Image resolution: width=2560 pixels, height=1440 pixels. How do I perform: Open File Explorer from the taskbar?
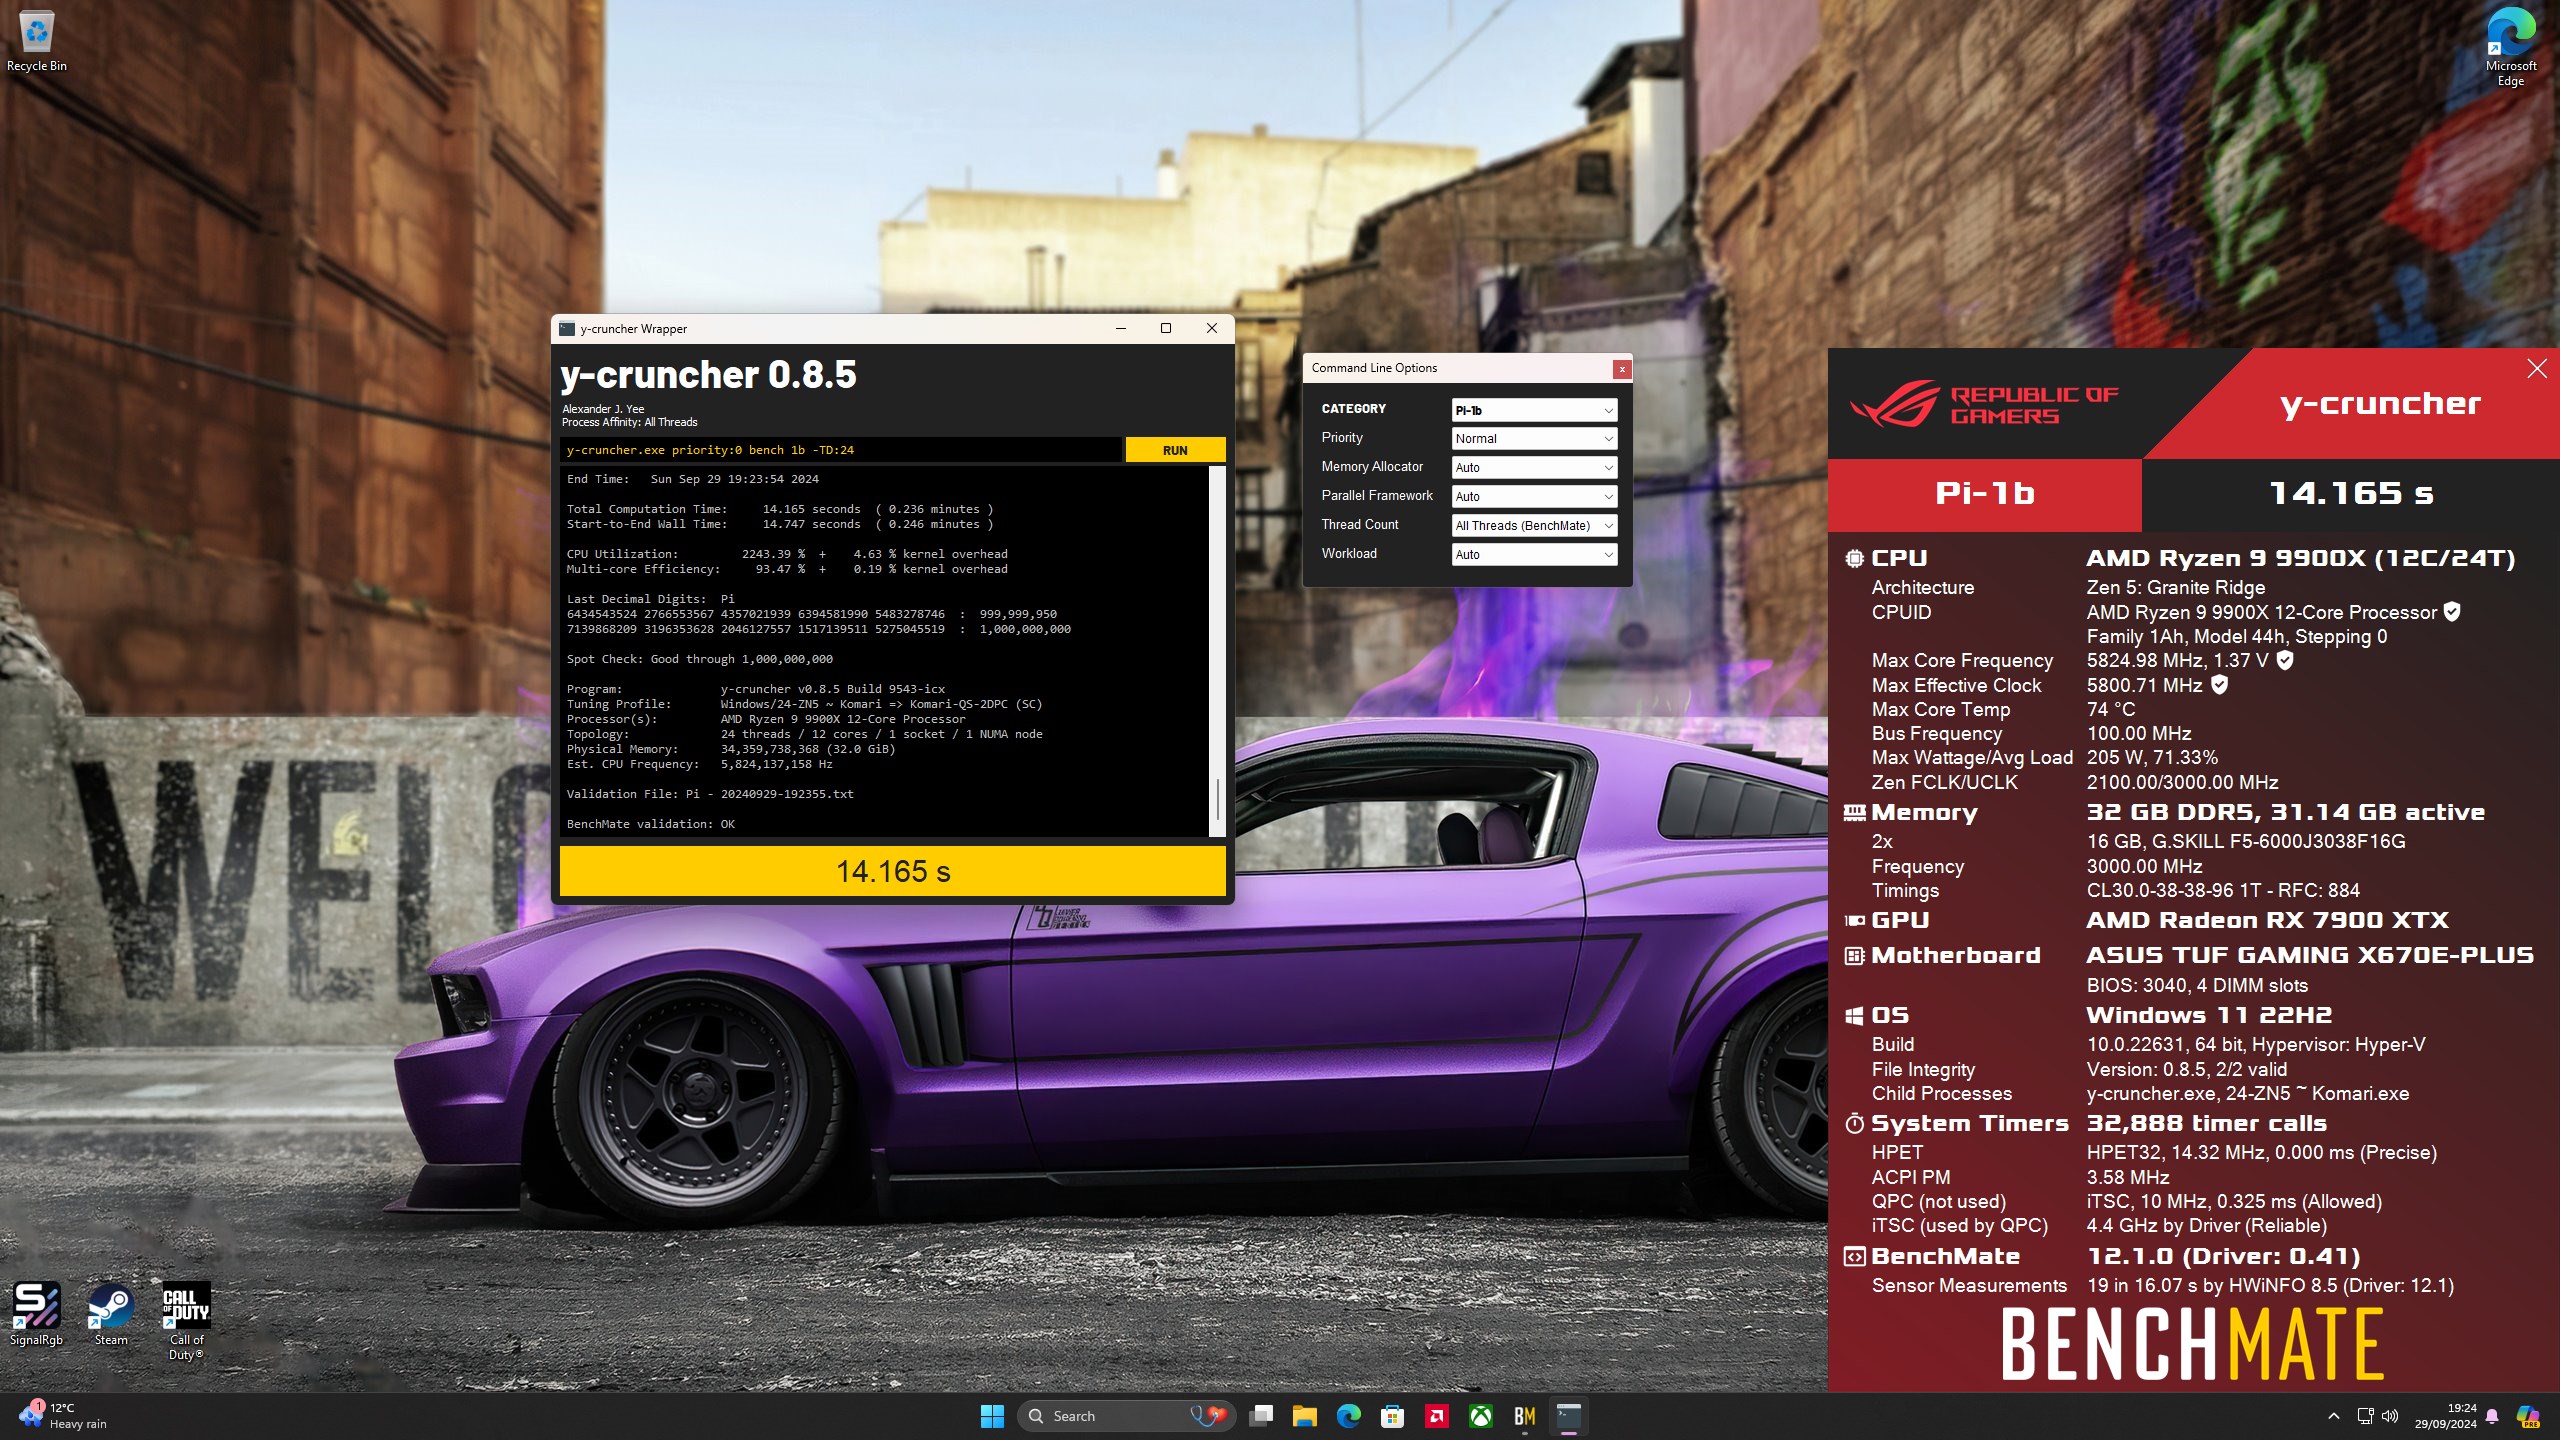1305,1416
